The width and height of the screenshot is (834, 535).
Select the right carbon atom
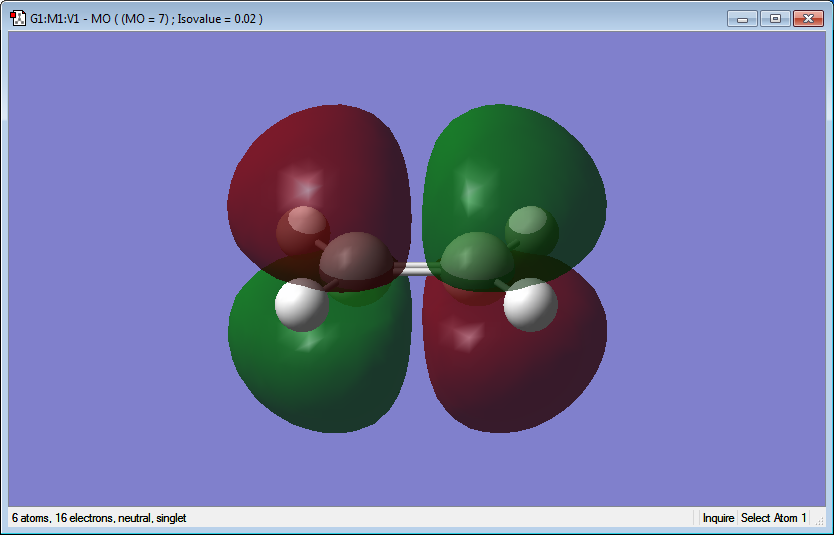tap(477, 269)
